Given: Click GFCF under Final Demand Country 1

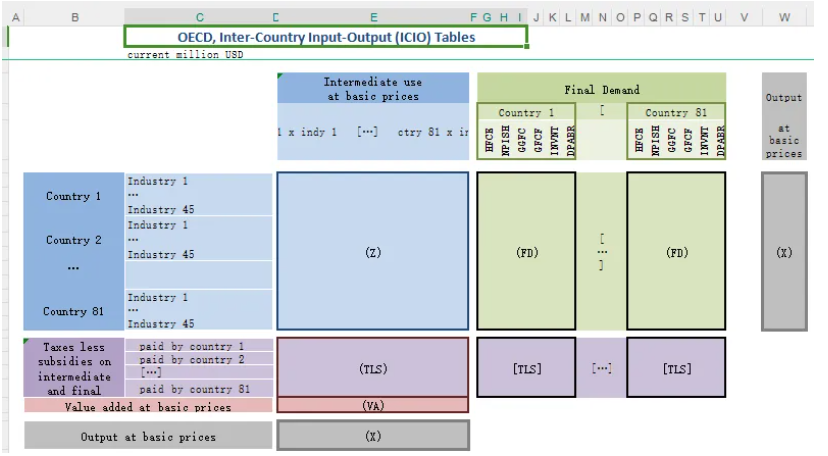Looking at the screenshot, I should pos(538,140).
